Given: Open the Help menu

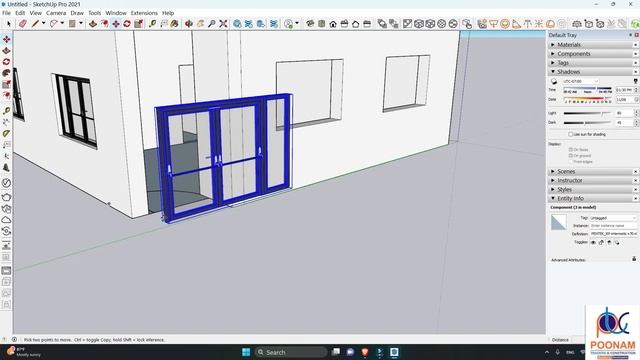Looking at the screenshot, I should pos(168,13).
